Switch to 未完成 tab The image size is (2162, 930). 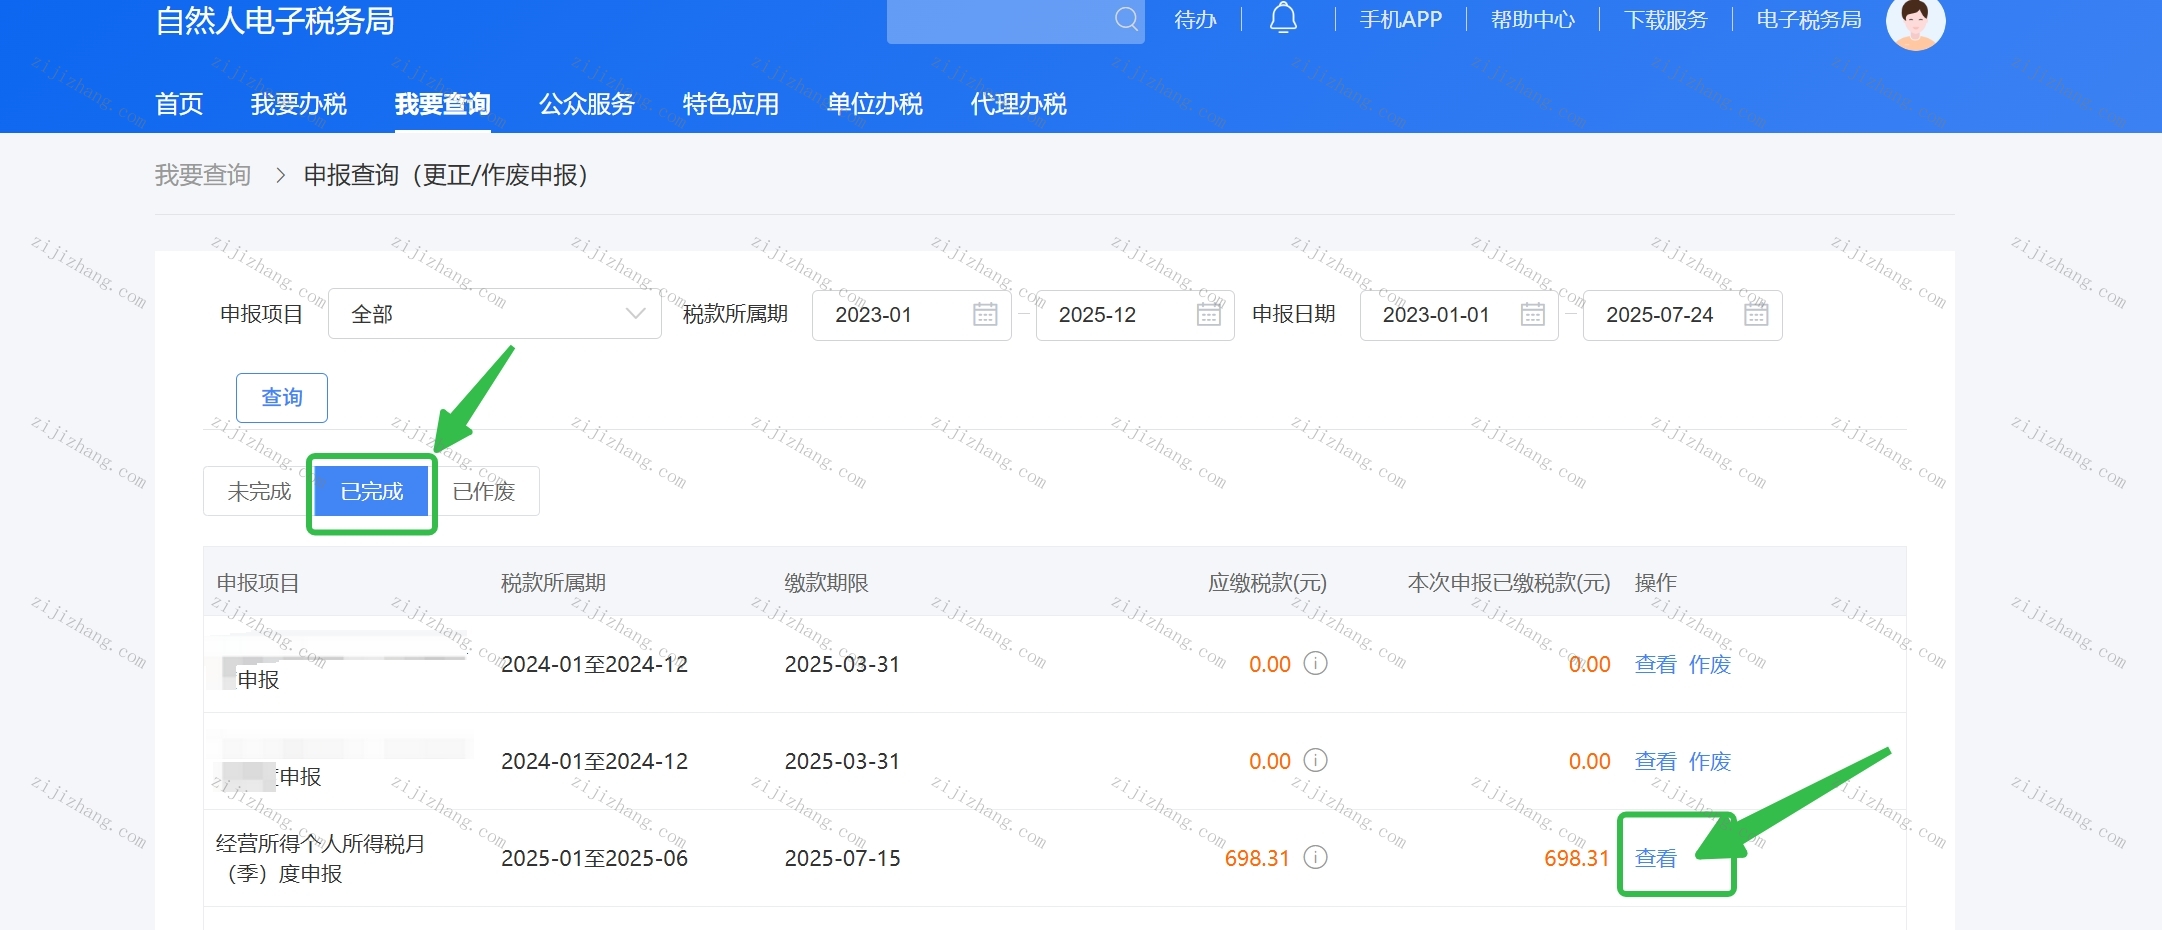coord(259,491)
